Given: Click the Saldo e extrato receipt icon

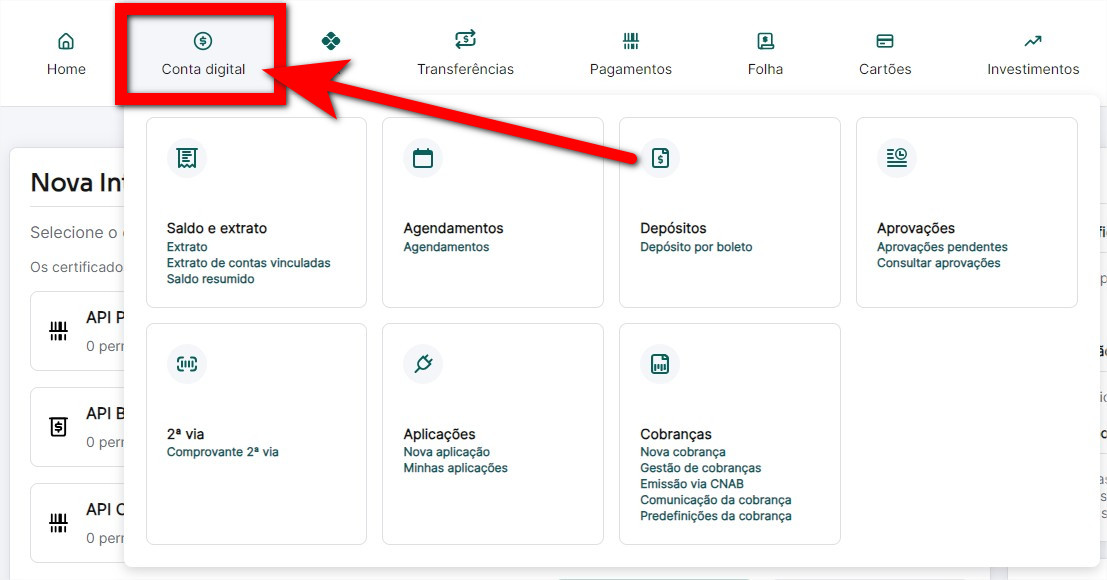Looking at the screenshot, I should pos(186,158).
